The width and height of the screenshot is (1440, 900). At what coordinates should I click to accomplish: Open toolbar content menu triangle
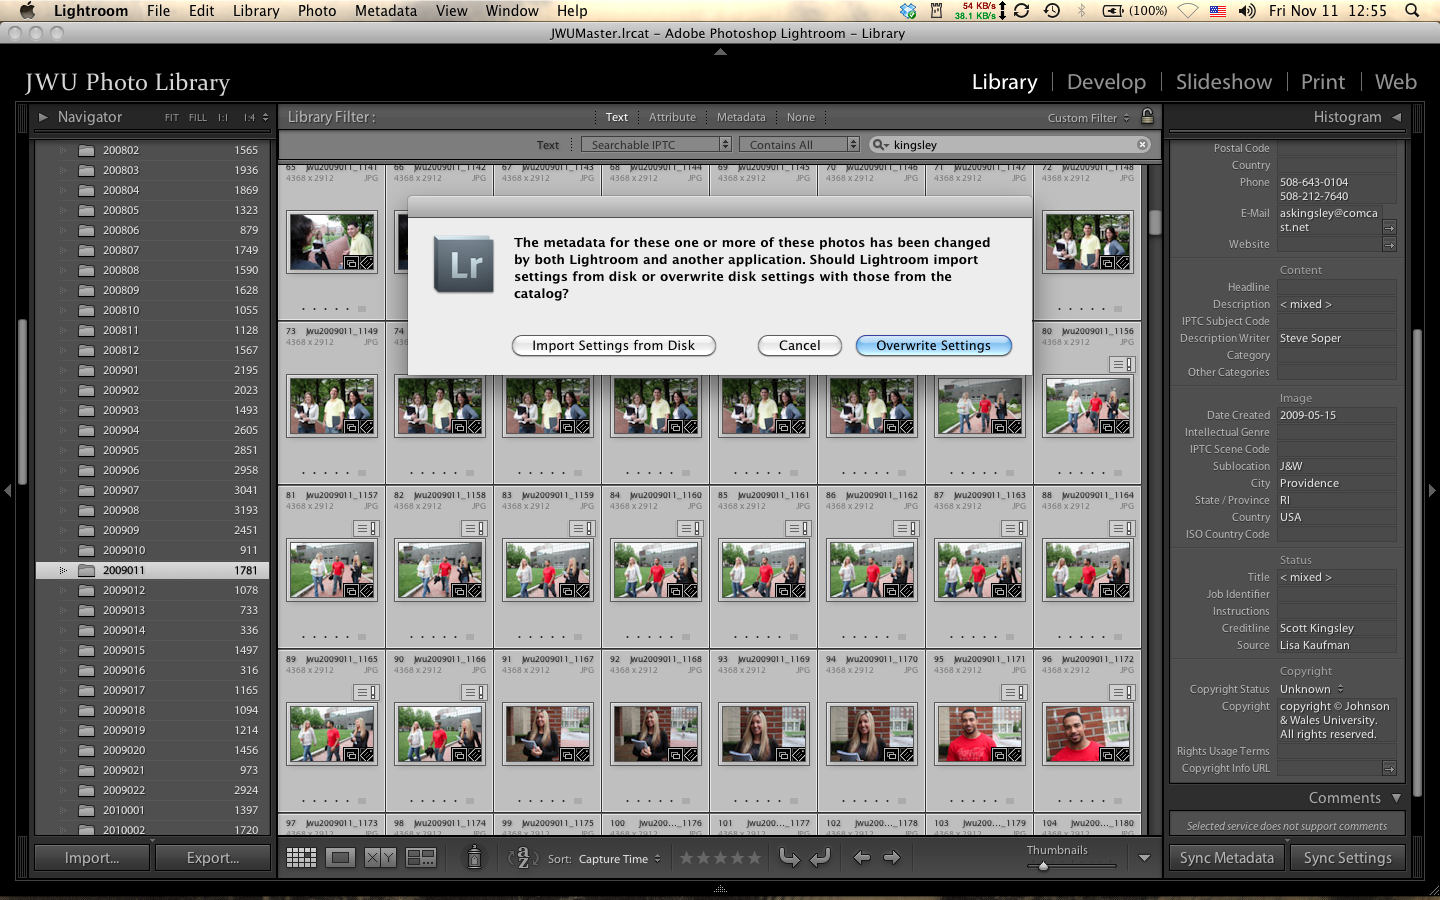pyautogui.click(x=1144, y=858)
